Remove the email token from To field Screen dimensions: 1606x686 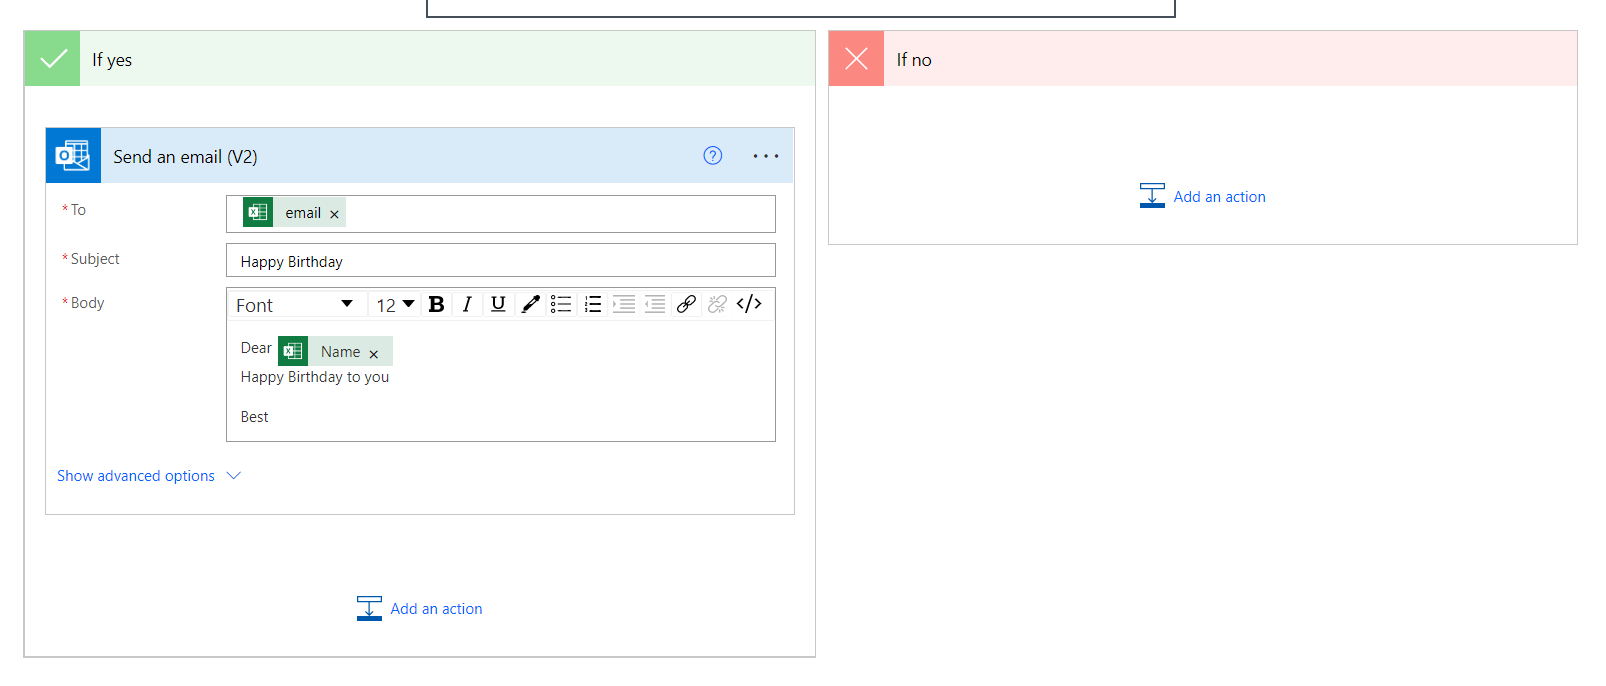[334, 214]
